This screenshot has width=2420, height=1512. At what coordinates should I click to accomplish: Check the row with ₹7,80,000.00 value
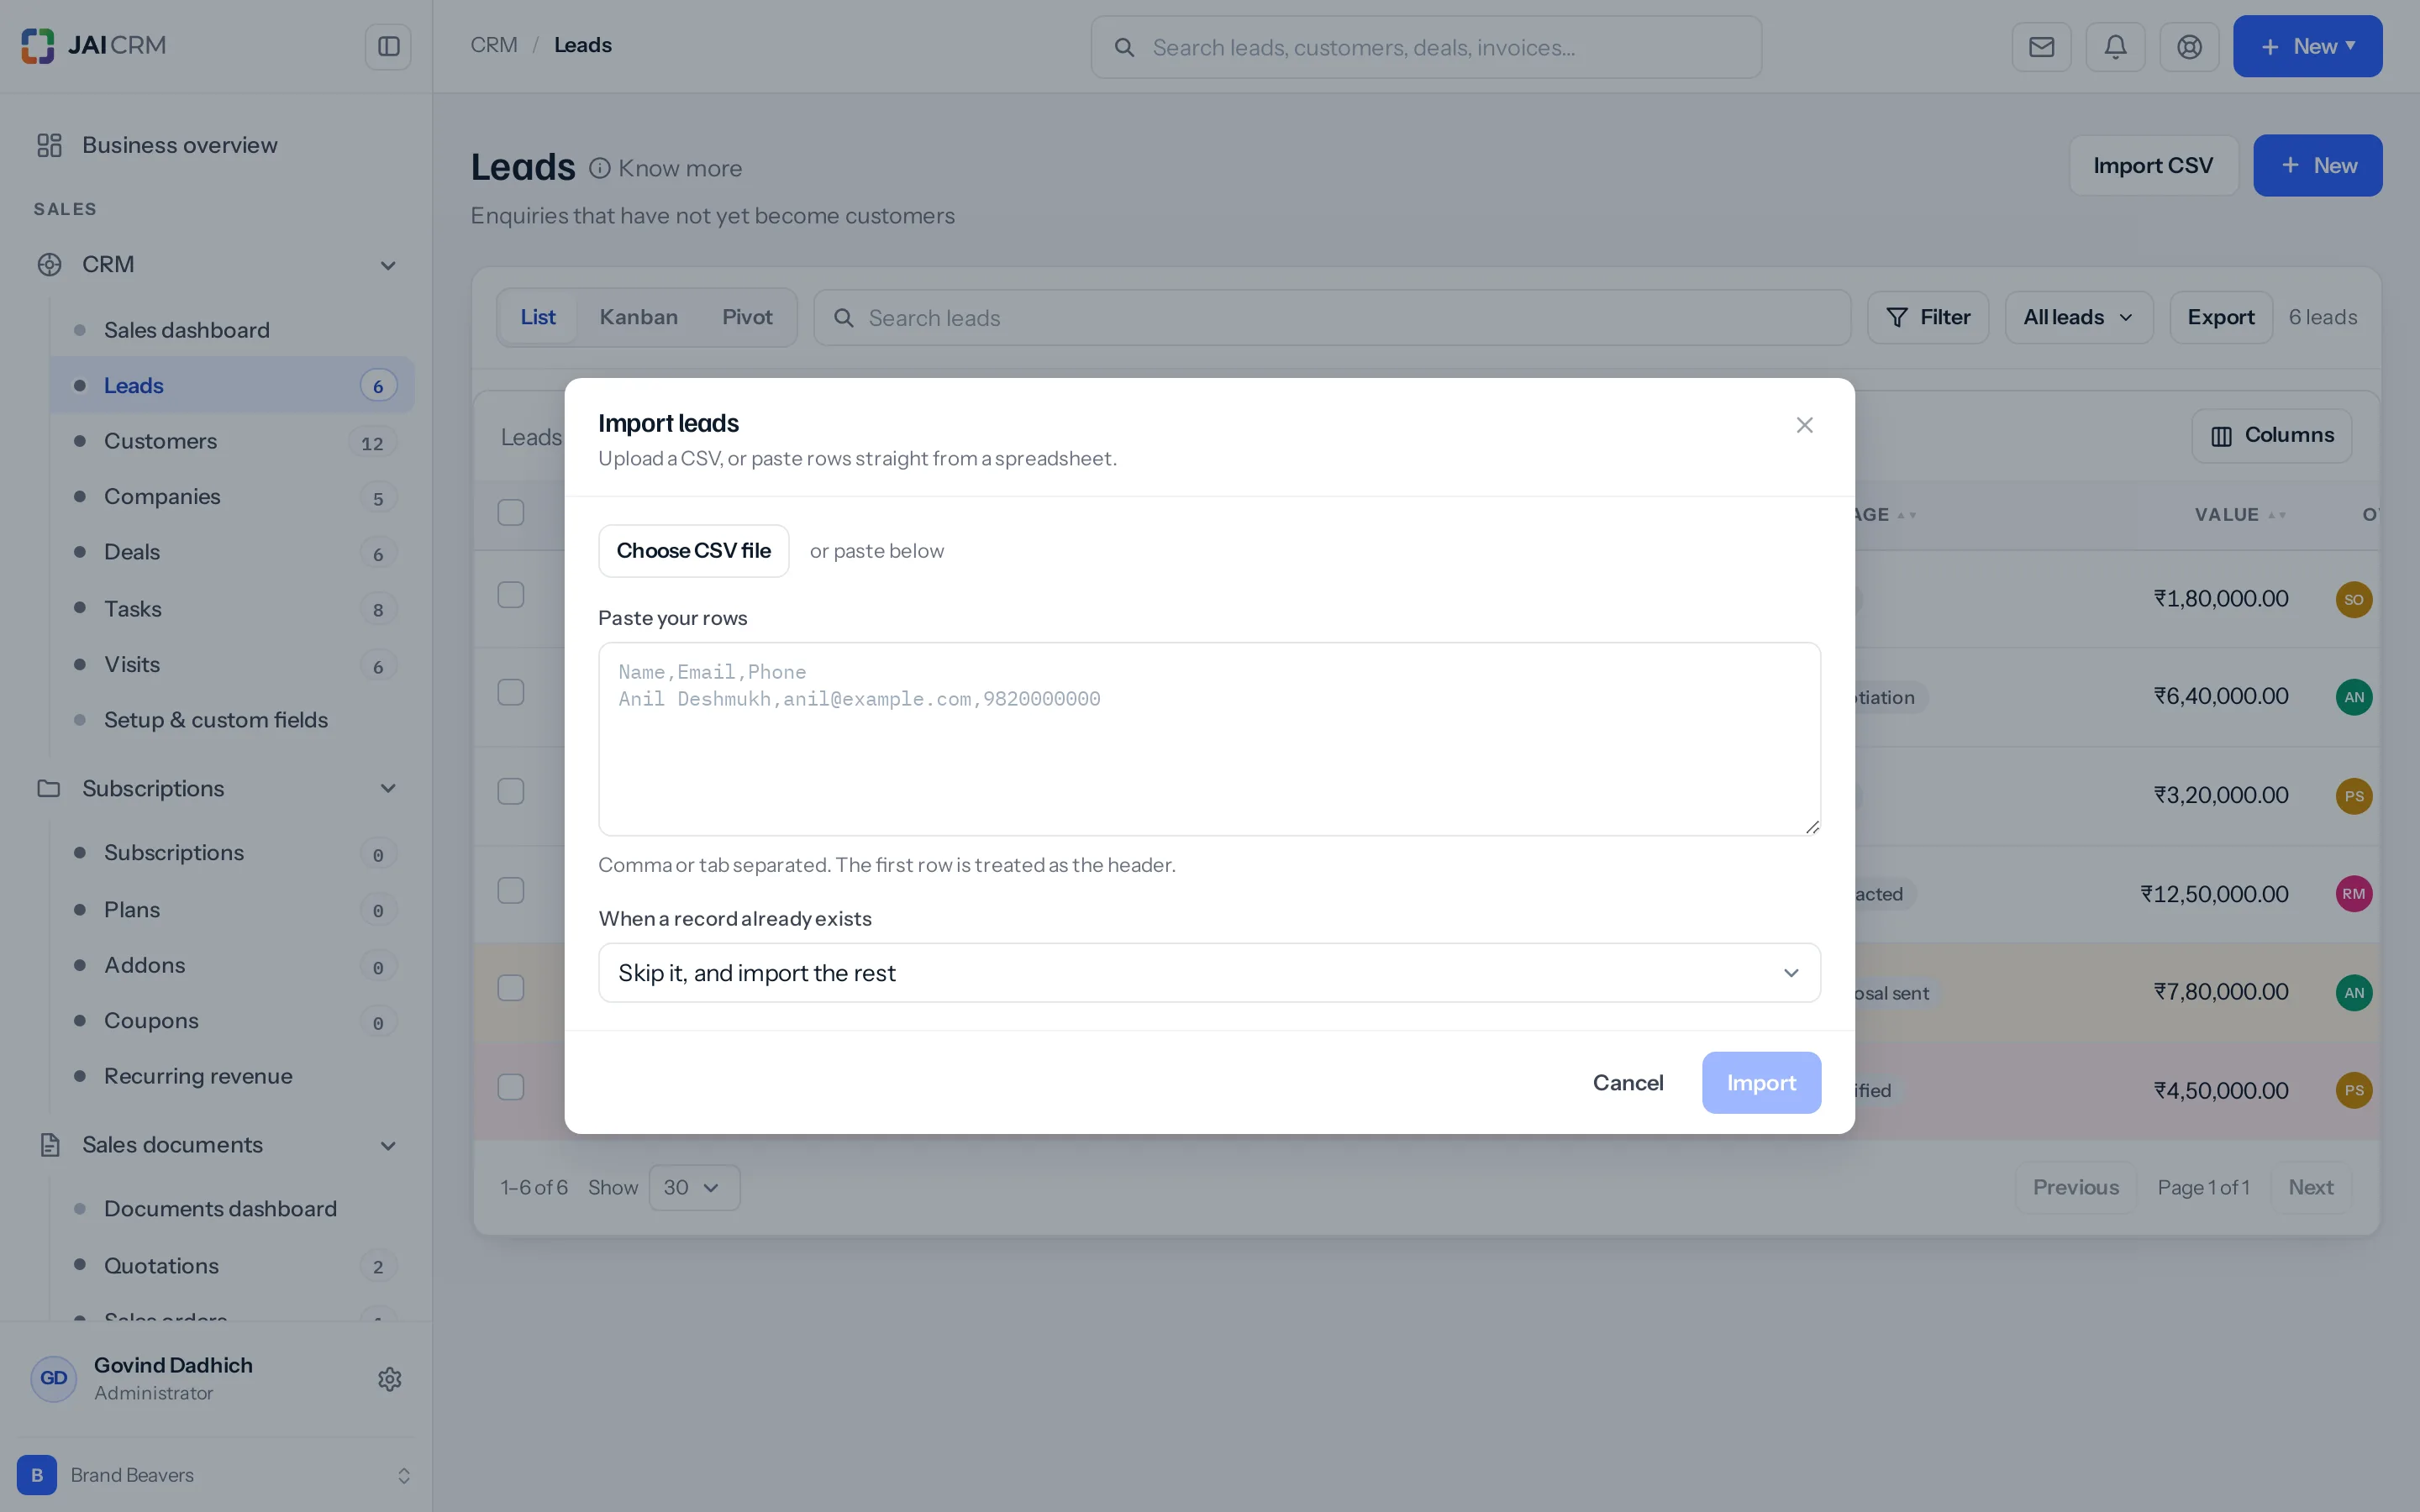[511, 988]
